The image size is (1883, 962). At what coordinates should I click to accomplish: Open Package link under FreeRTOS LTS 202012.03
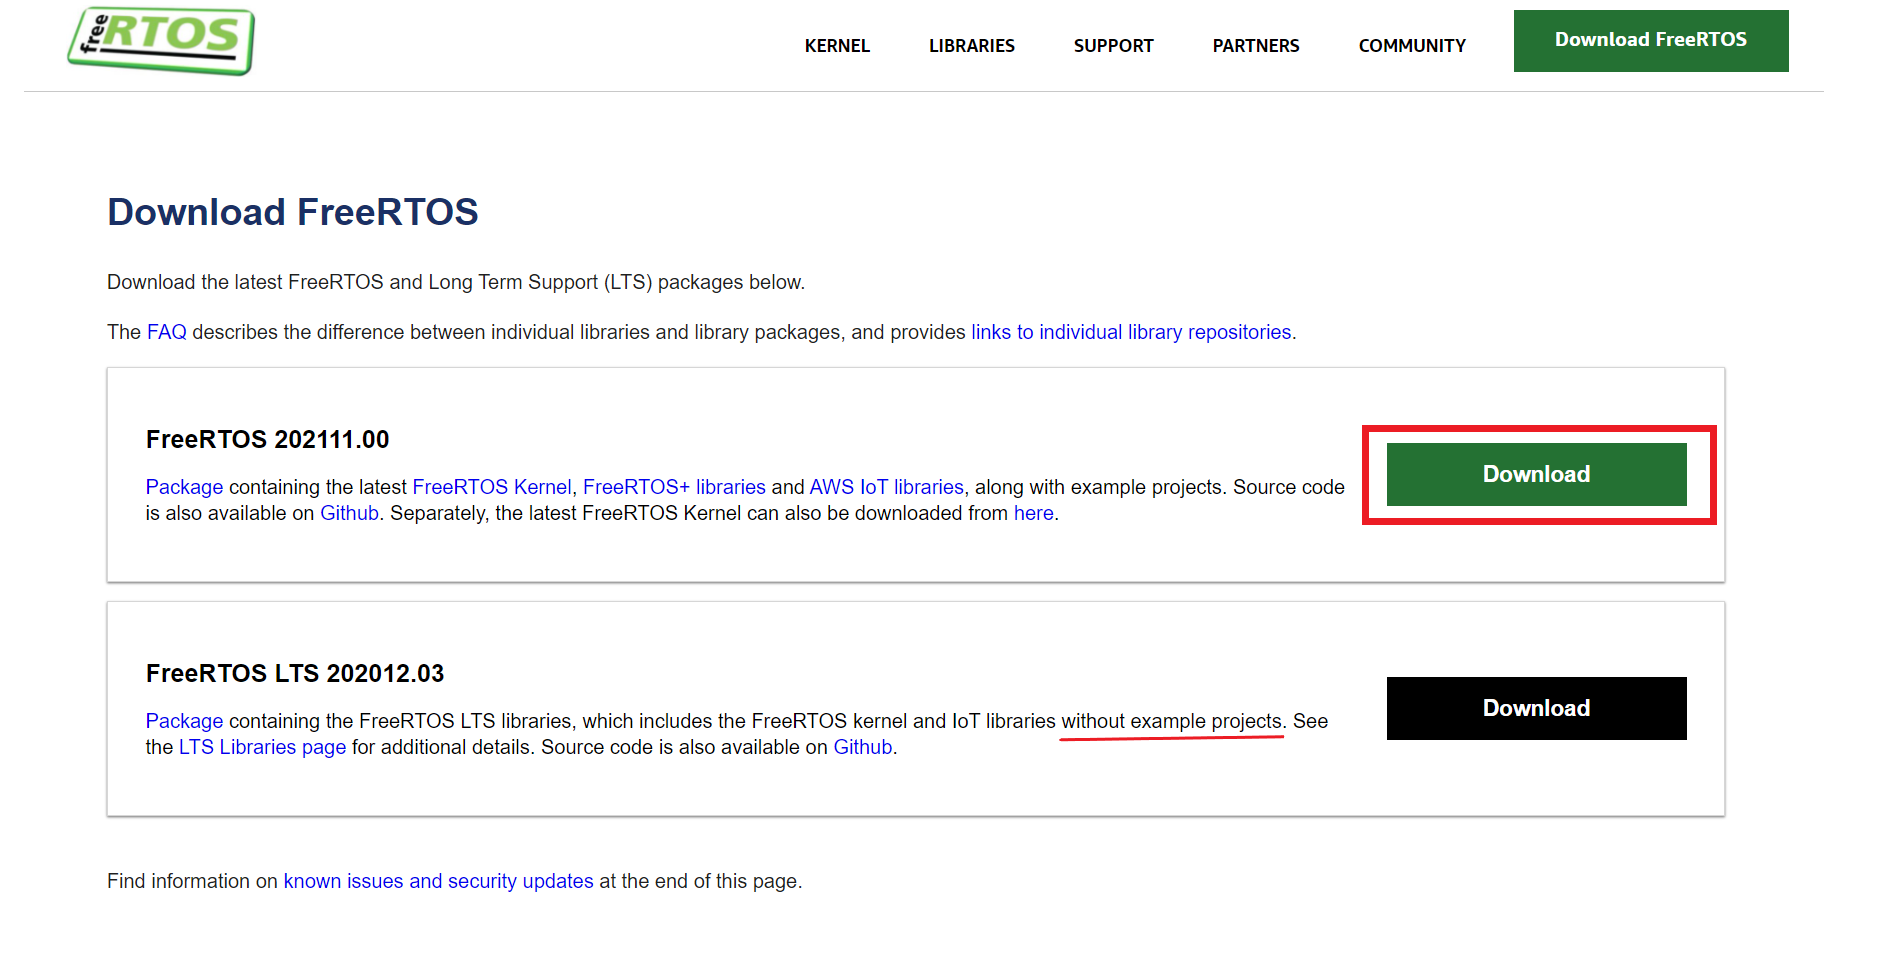coord(184,721)
